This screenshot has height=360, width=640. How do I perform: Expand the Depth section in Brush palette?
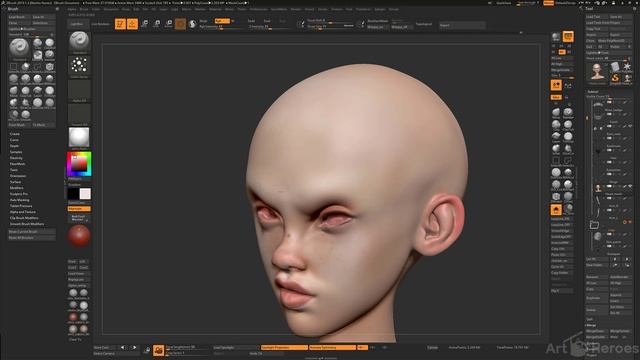14,146
